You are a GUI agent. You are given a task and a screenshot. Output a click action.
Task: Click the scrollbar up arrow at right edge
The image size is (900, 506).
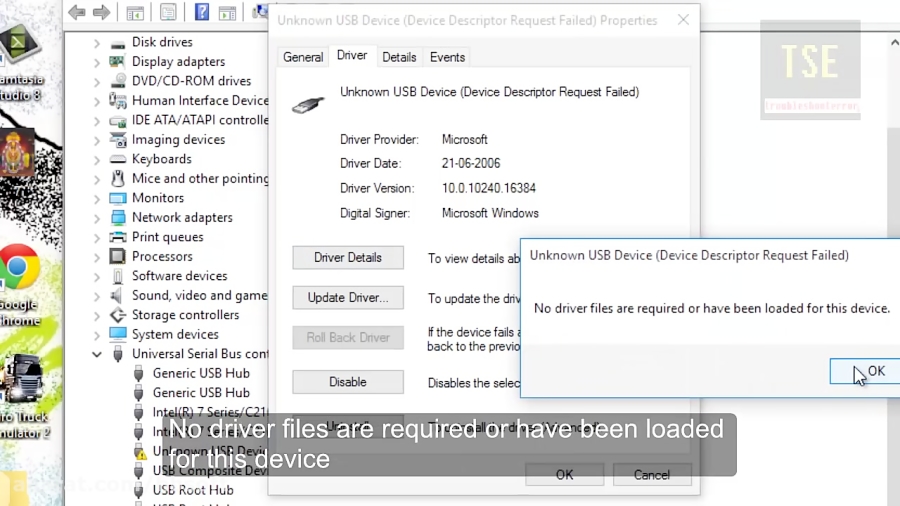point(894,42)
